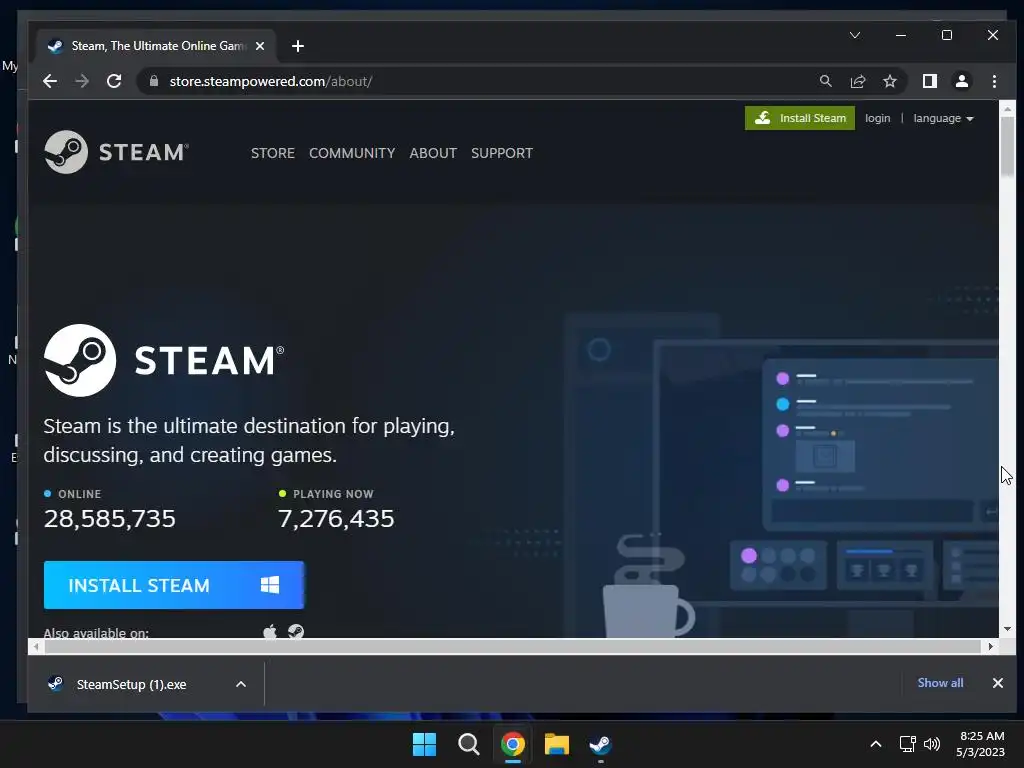Click horizontal scrollbar right arrow
Viewport: 1024px width, 768px height.
[x=991, y=647]
